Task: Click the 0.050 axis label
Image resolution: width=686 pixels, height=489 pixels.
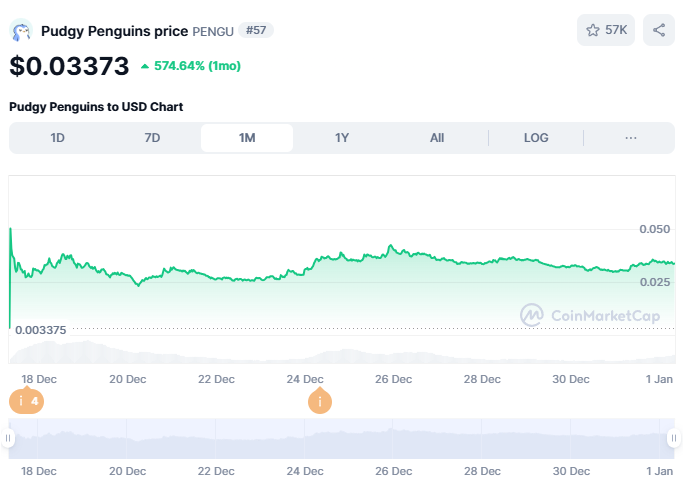Action: [654, 229]
